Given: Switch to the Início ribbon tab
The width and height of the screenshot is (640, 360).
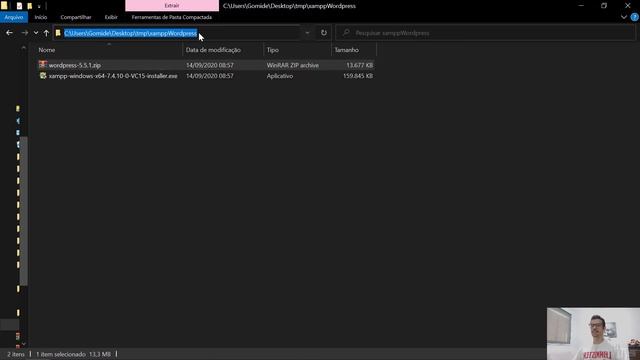Looking at the screenshot, I should pos(40,17).
